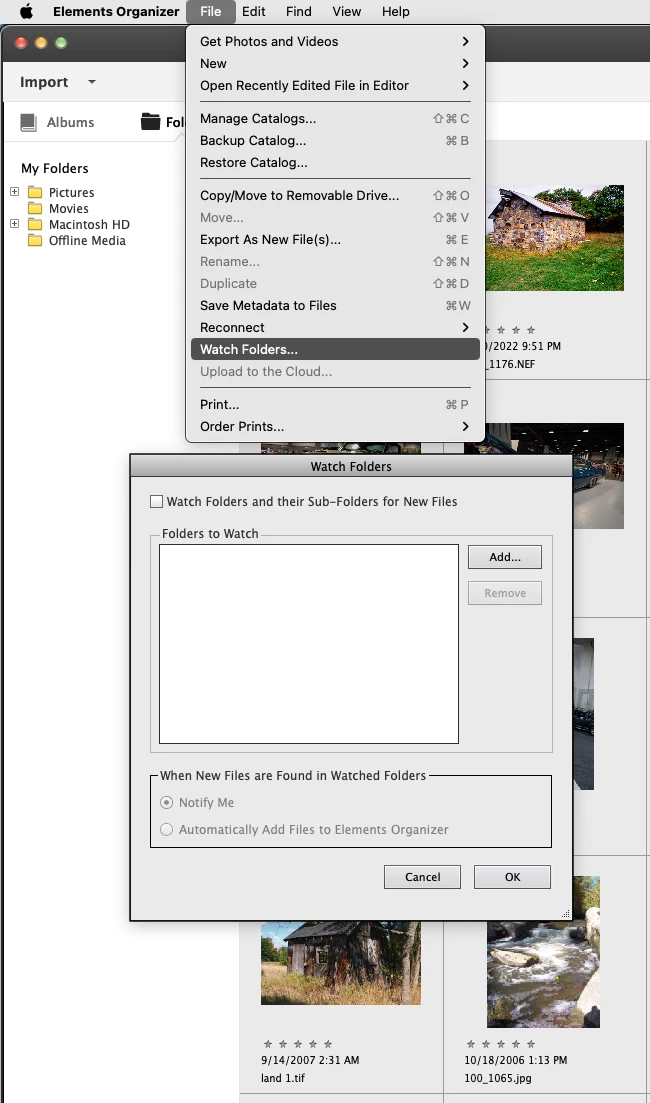
Task: Open the New submenu
Action: [x=335, y=63]
